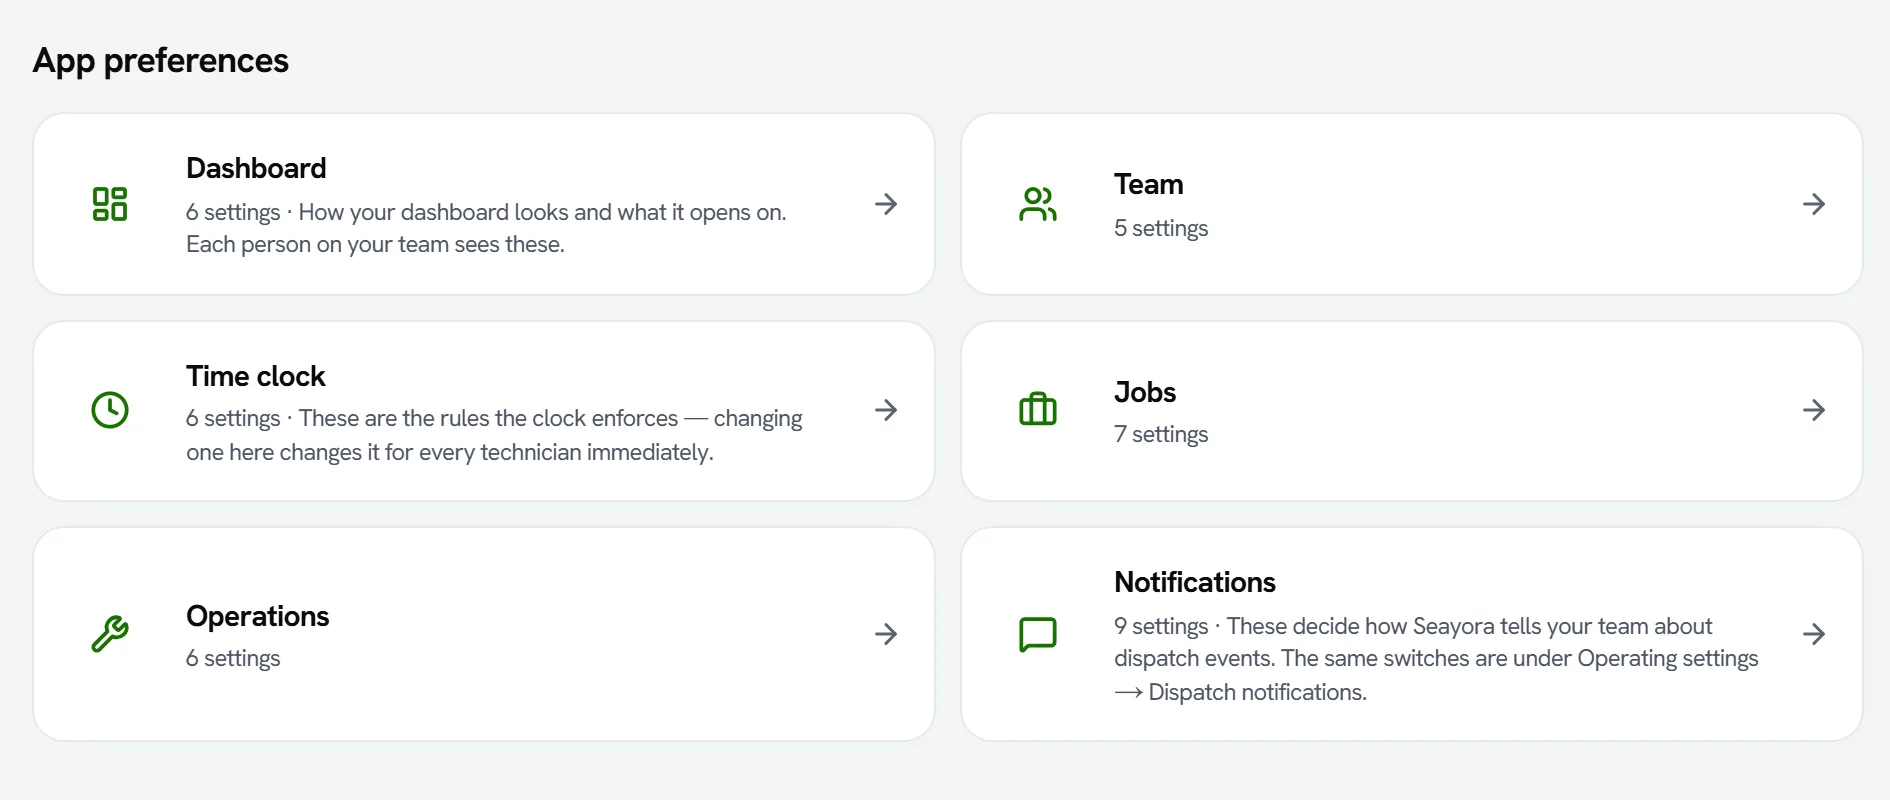
Task: Click the "6 settings" text under Operations
Action: pyautogui.click(x=233, y=658)
